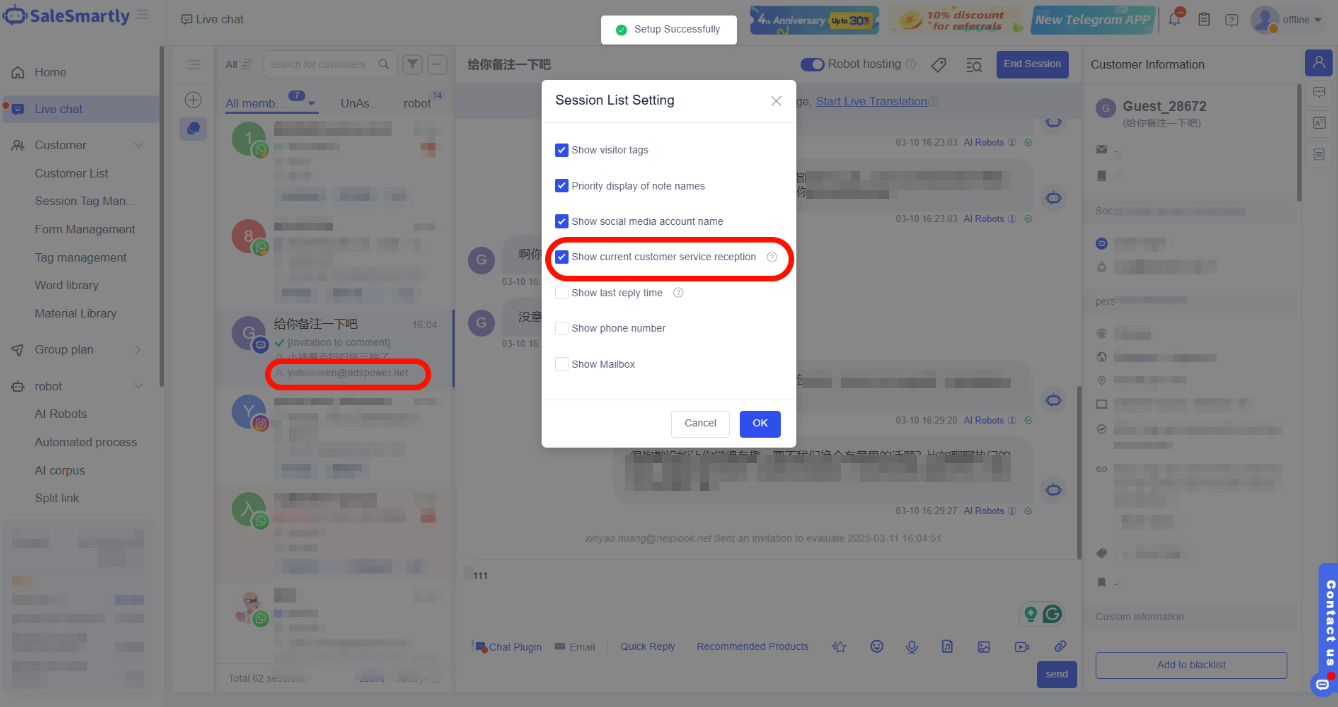Viewport: 1338px width, 707px height.
Task: Open help for customer service reception
Action: click(772, 257)
